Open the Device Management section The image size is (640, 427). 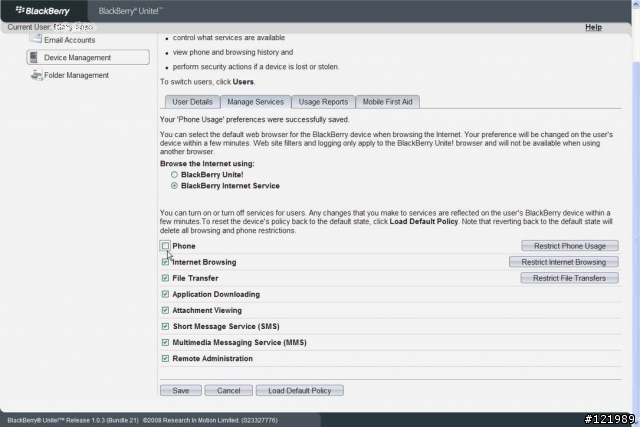pyautogui.click(x=88, y=57)
